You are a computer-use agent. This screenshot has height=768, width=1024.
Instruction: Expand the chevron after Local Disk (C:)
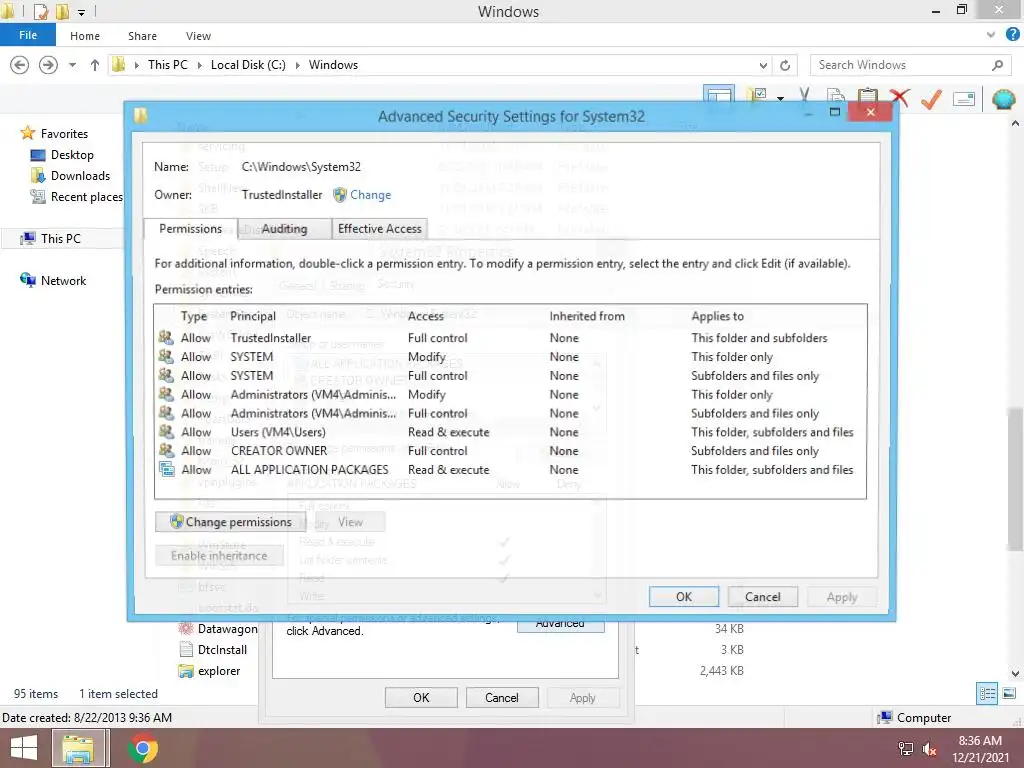click(297, 65)
